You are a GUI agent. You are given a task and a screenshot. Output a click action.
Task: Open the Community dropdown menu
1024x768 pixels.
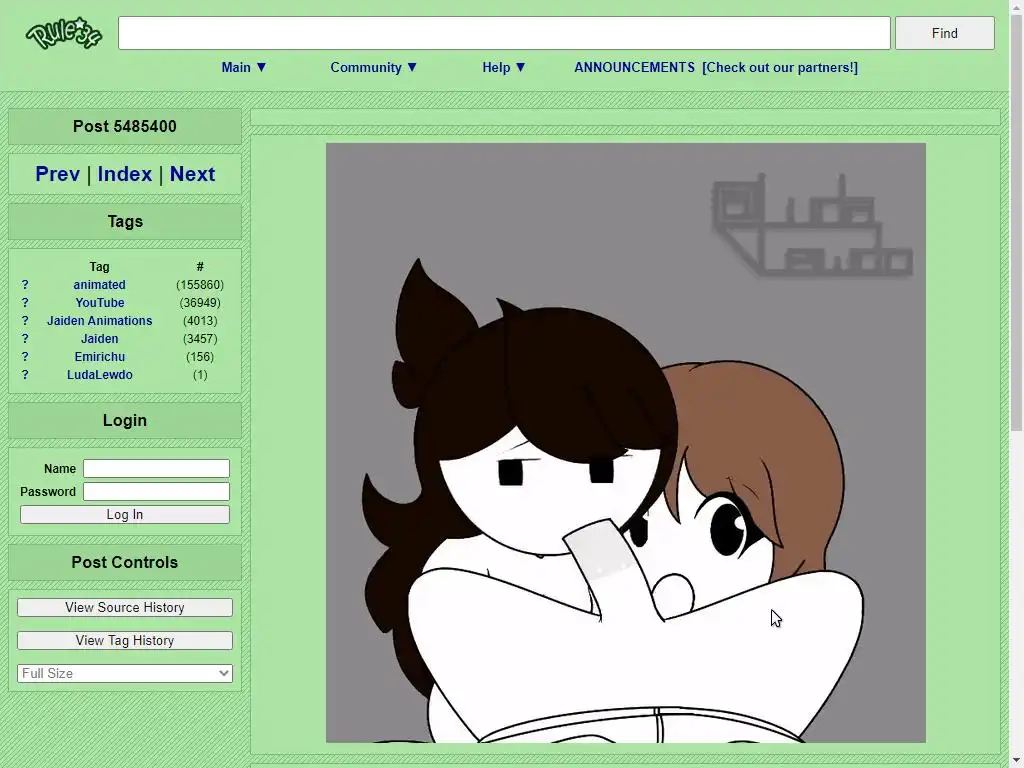374,67
